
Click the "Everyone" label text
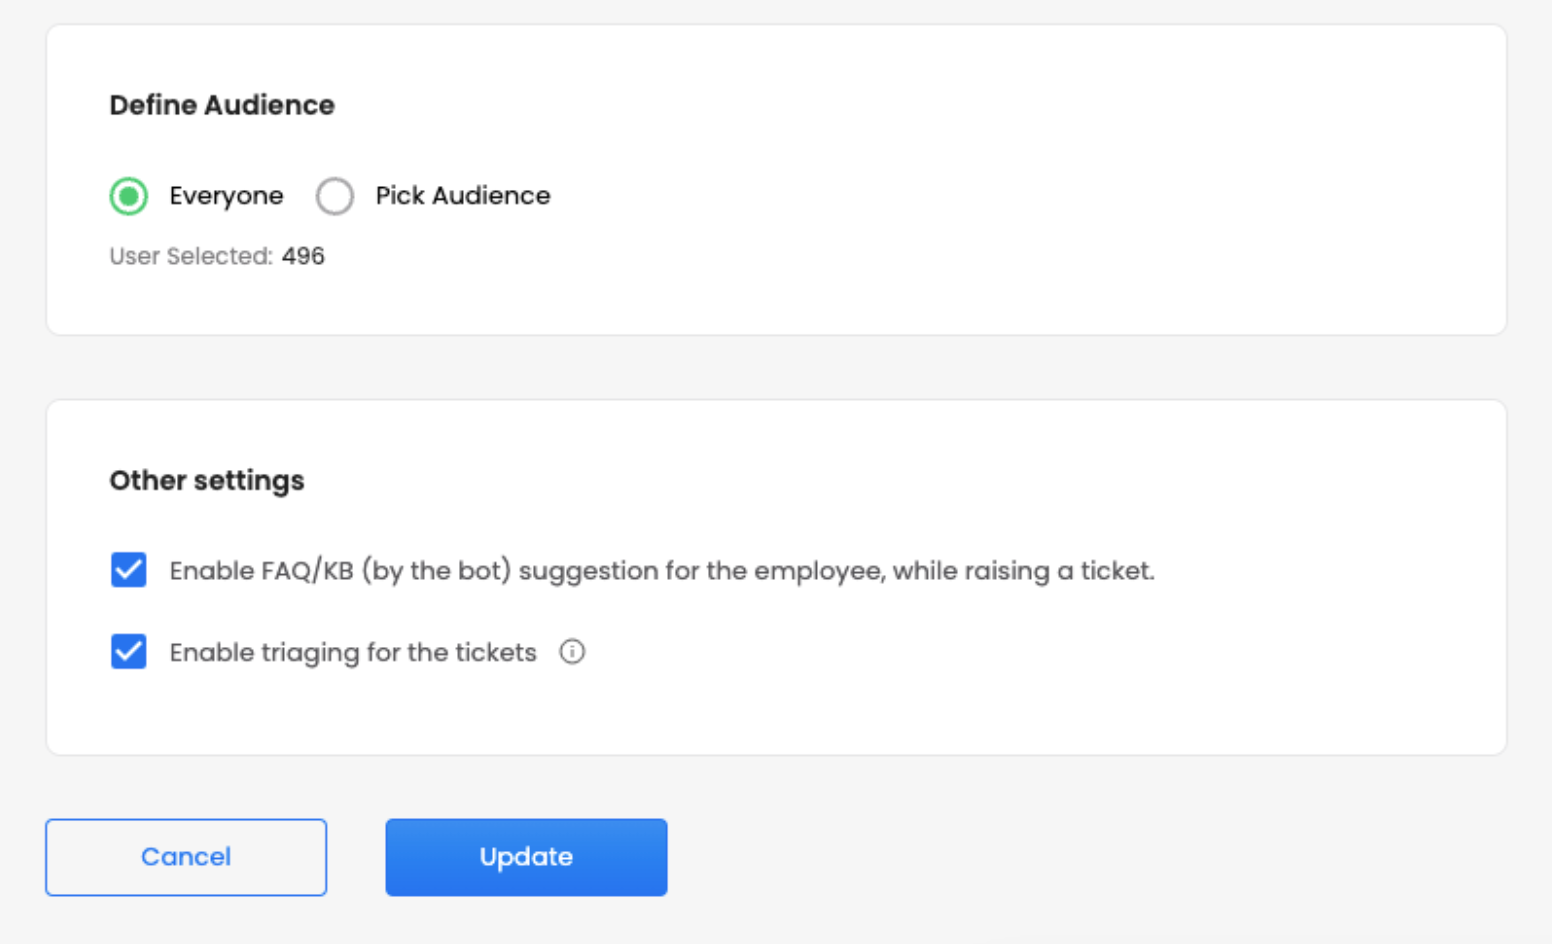[x=226, y=196]
